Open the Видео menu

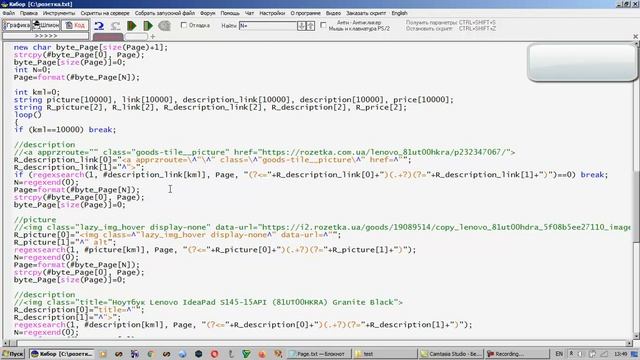[x=333, y=13]
